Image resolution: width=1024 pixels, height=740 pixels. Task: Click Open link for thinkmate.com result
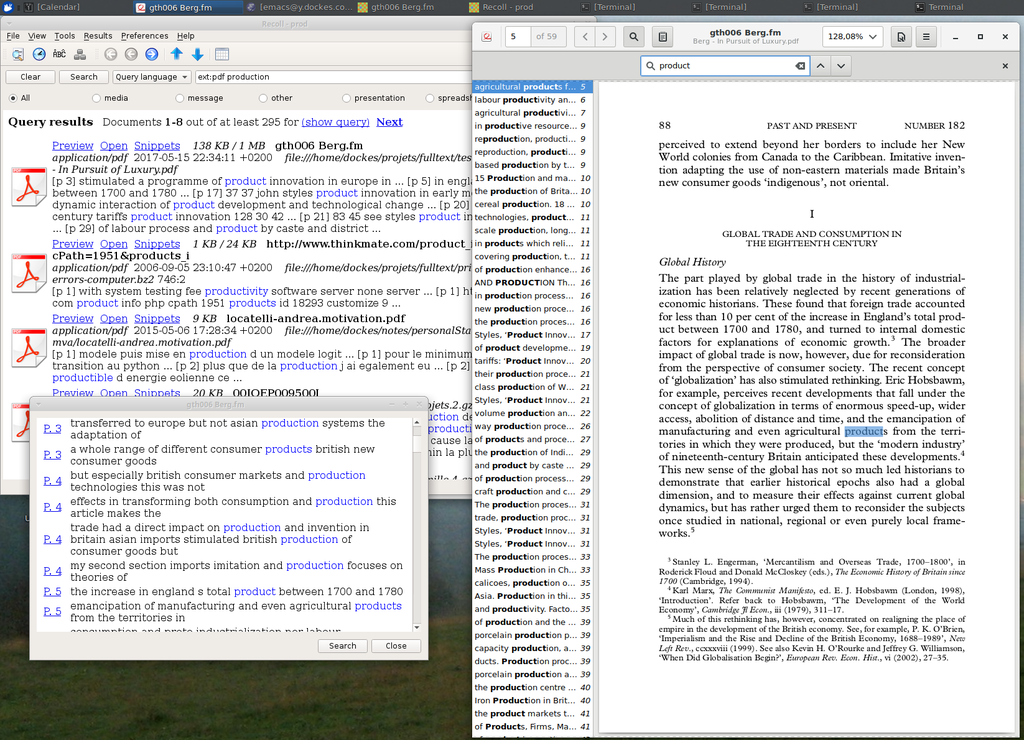(x=114, y=244)
